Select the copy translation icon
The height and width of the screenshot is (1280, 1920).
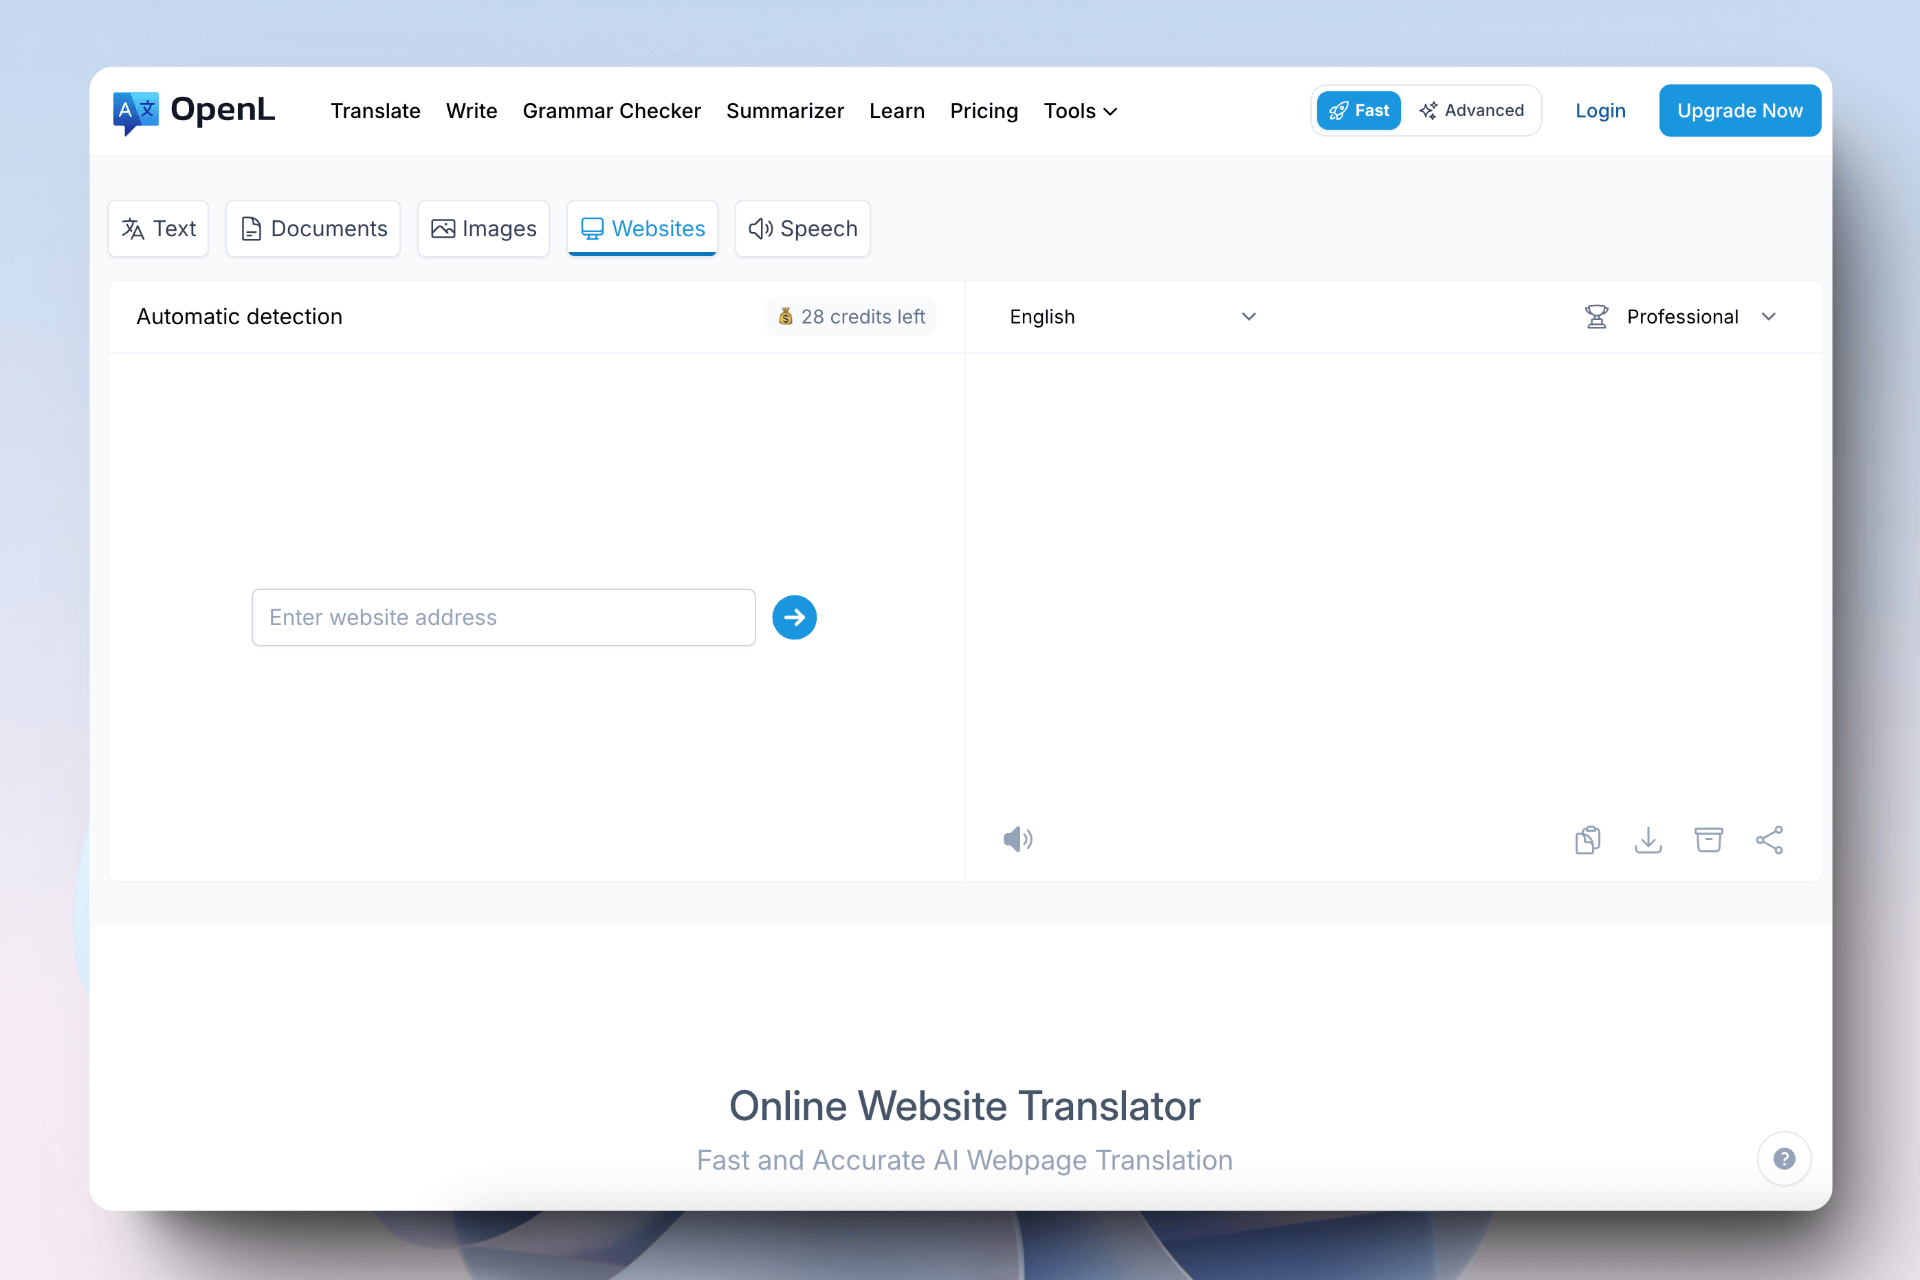[x=1587, y=840]
